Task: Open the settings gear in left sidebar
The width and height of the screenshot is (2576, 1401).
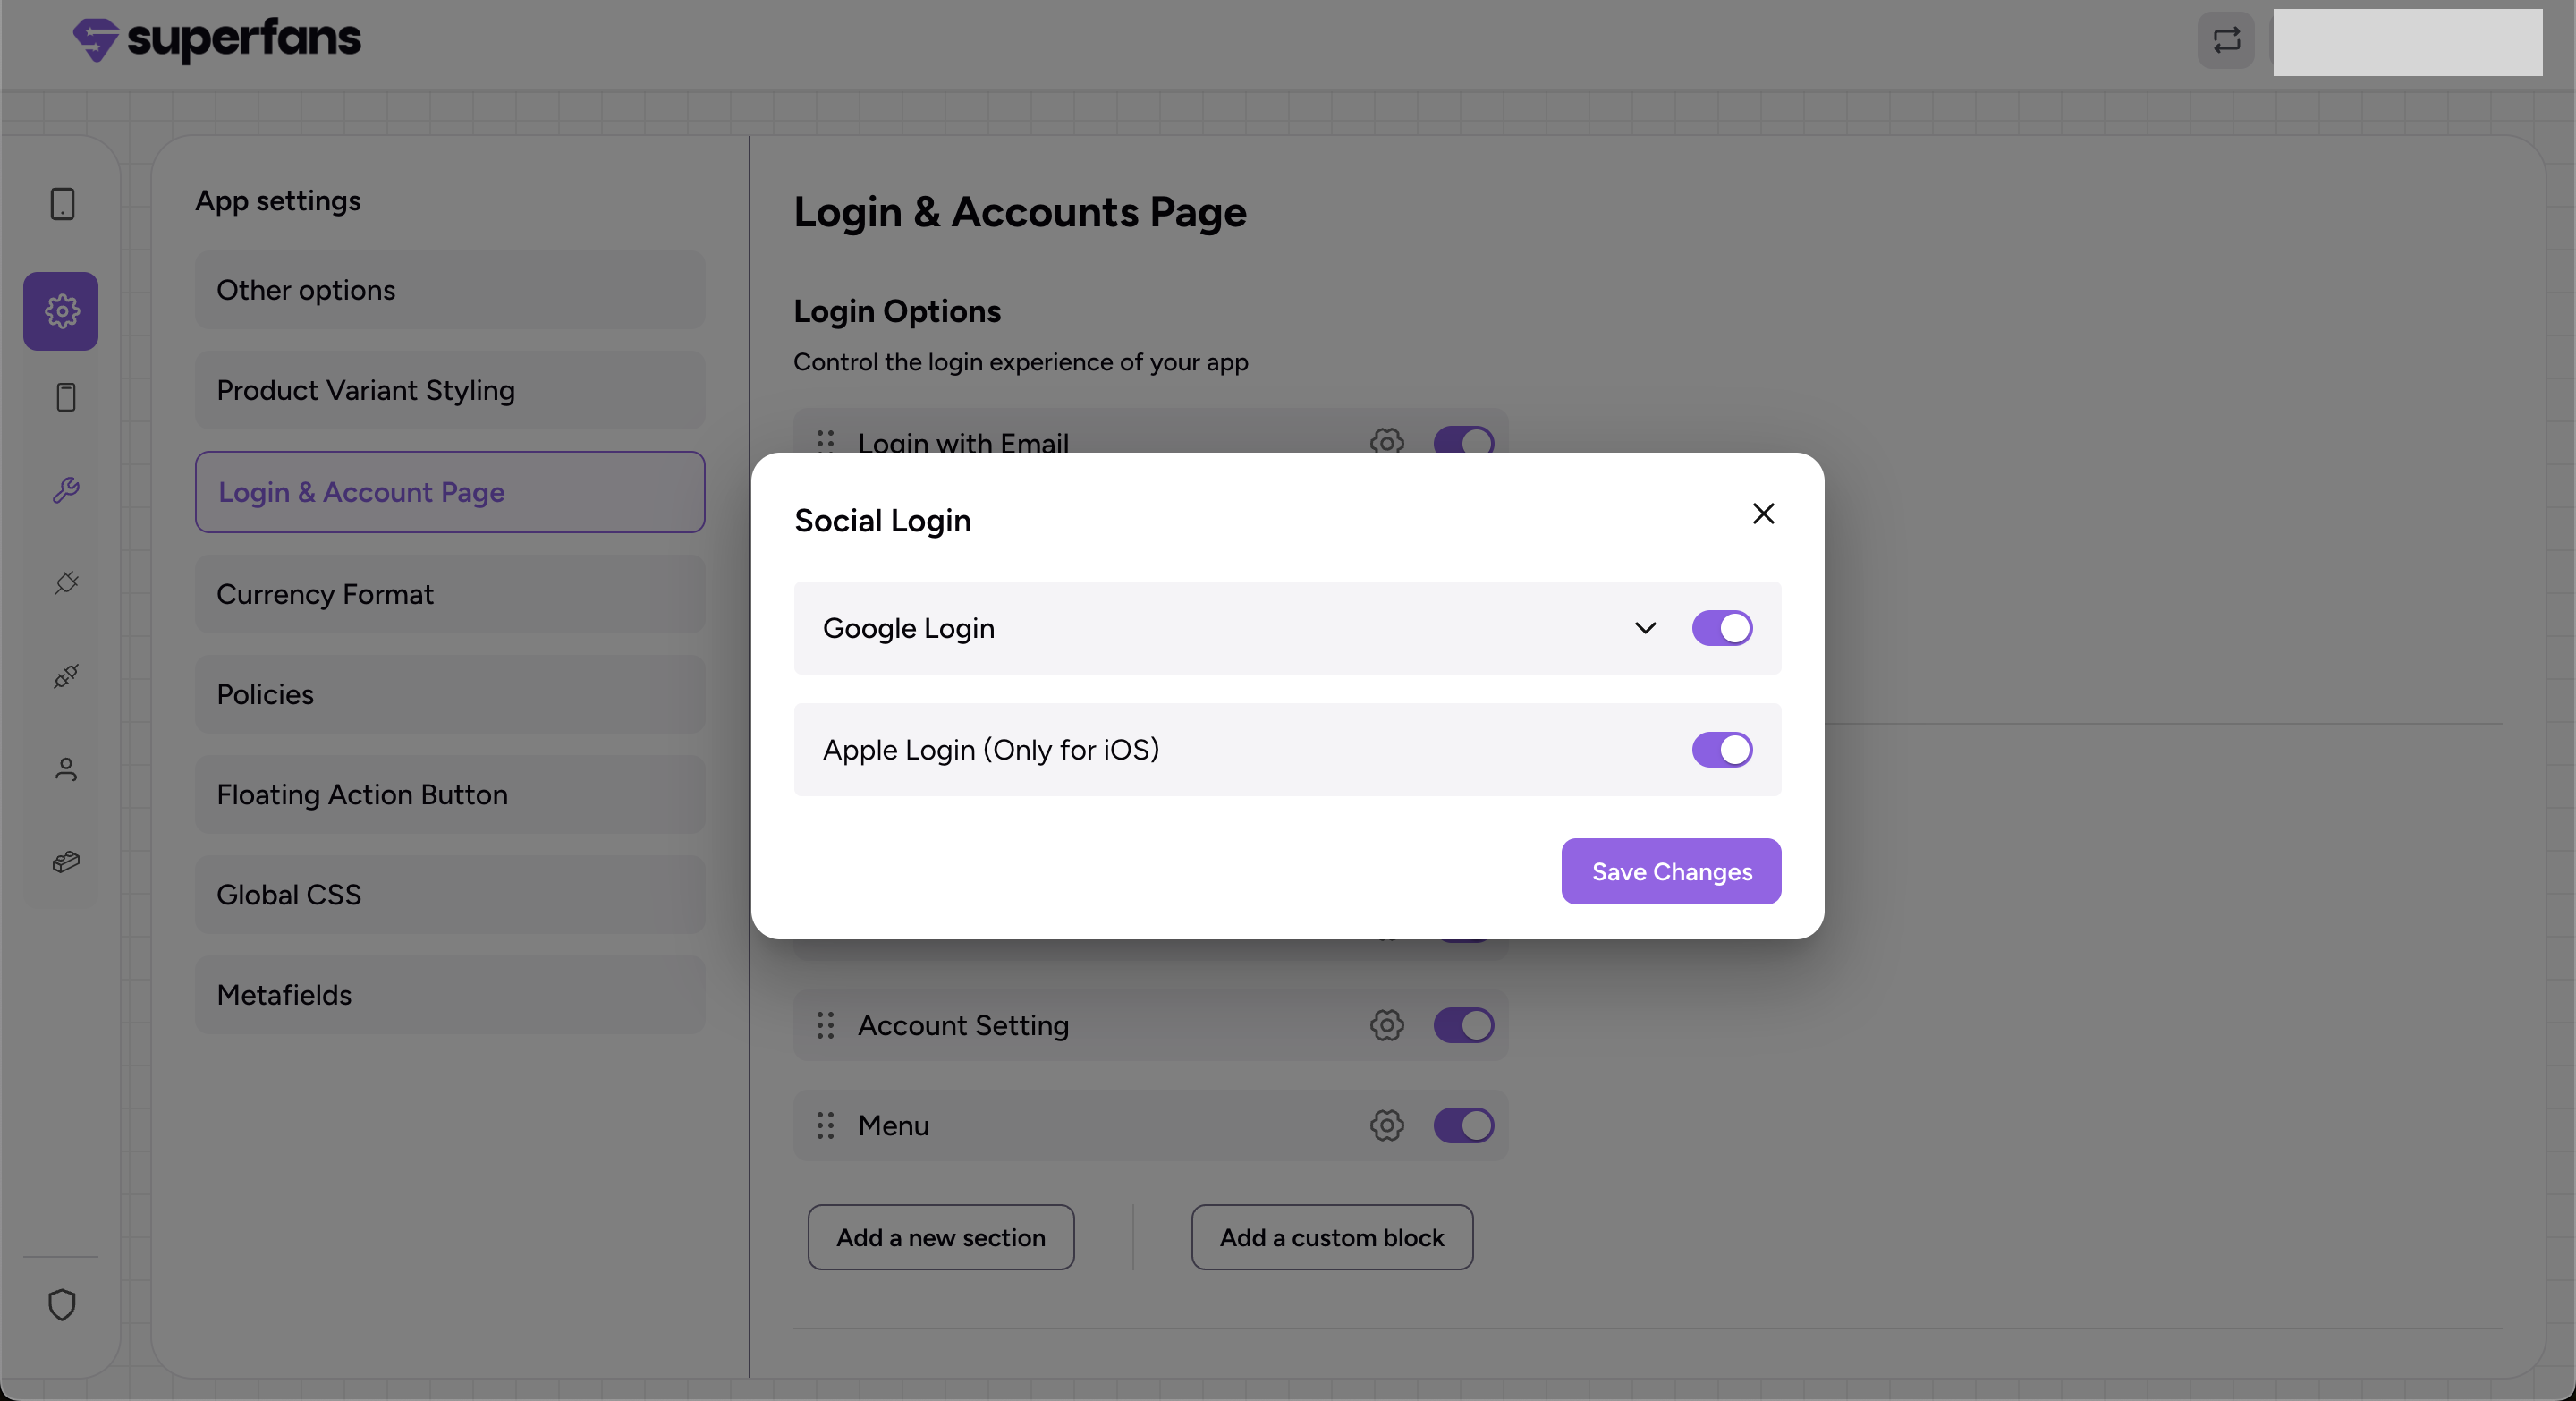Action: click(61, 311)
